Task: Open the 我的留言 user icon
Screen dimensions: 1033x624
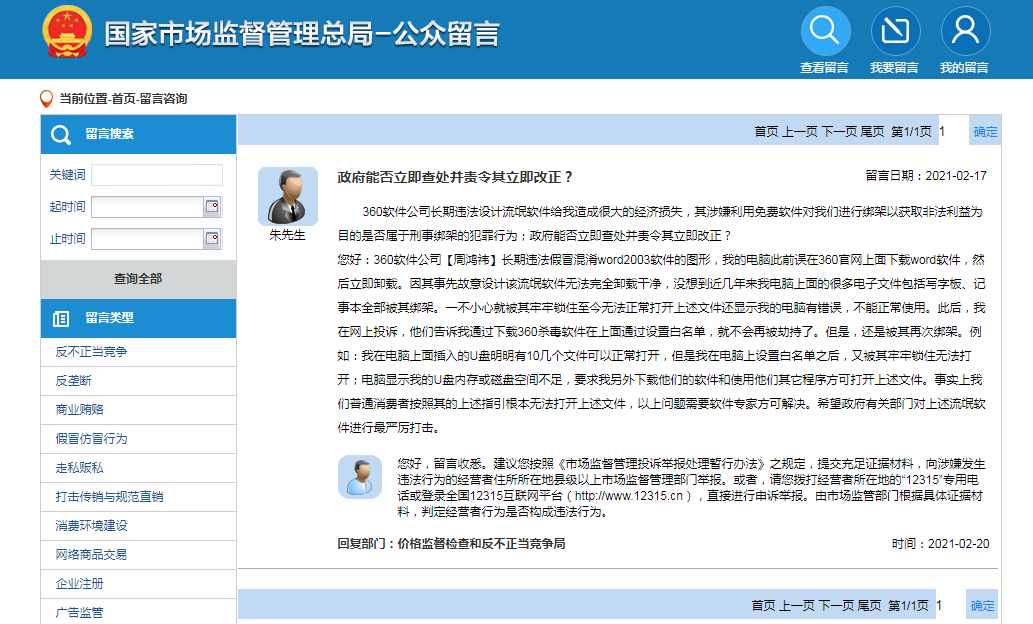Action: (x=965, y=31)
